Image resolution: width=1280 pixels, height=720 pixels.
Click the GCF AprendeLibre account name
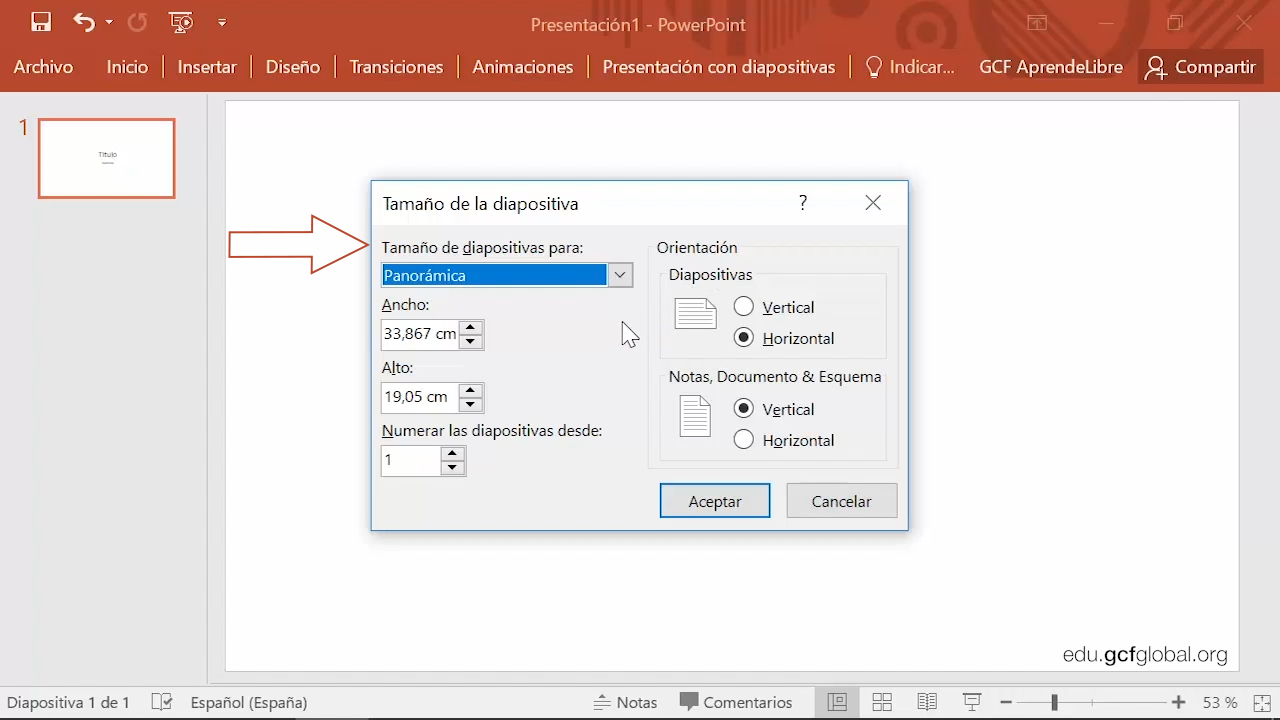[x=1051, y=67]
